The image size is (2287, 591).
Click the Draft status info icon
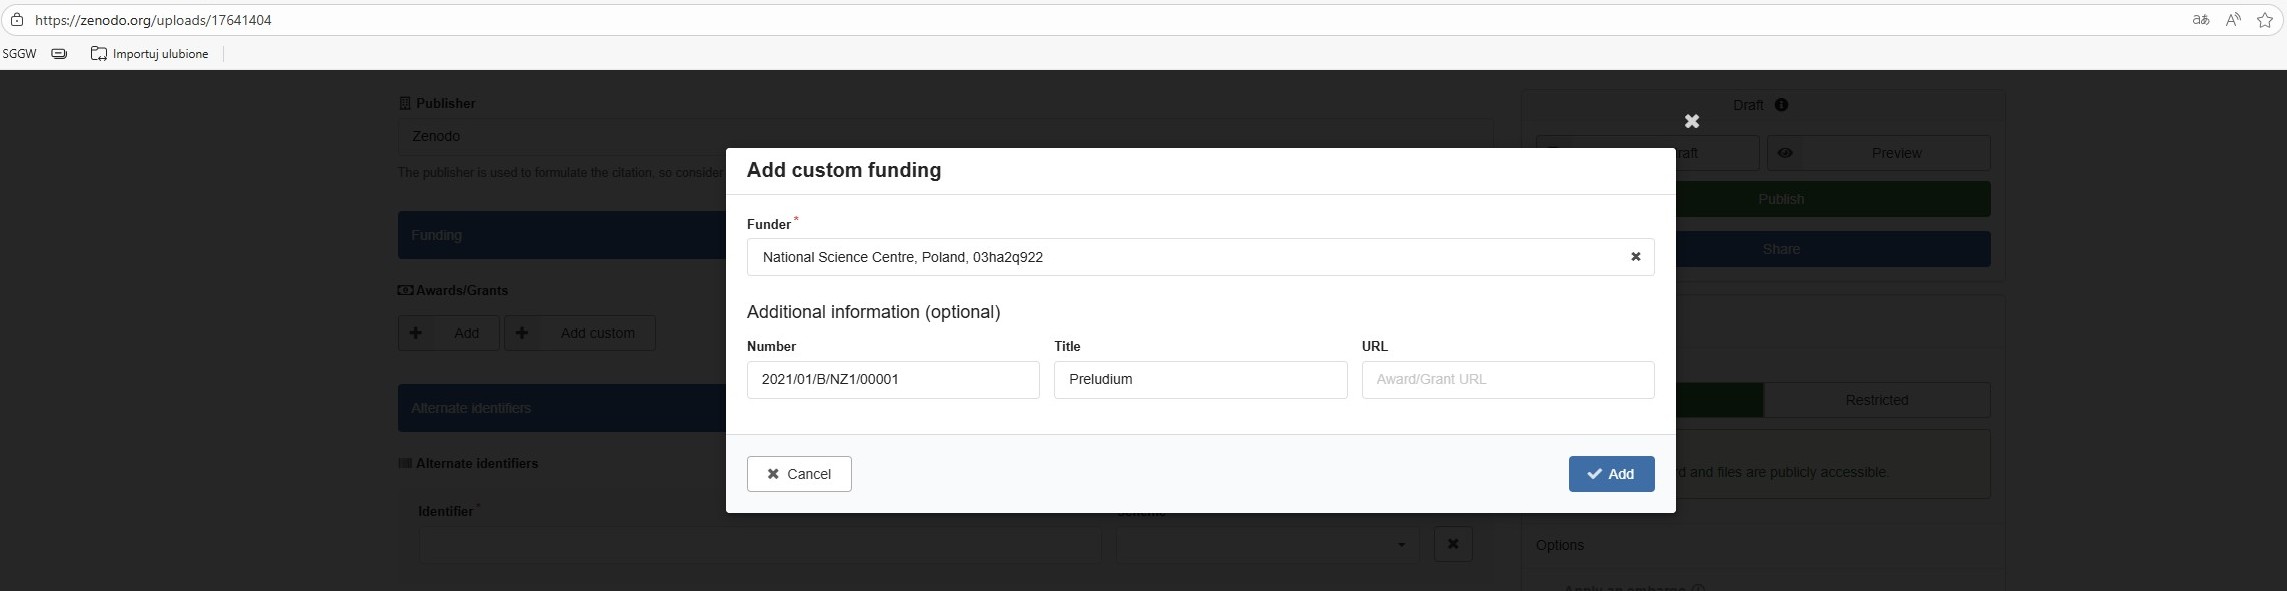[x=1781, y=105]
